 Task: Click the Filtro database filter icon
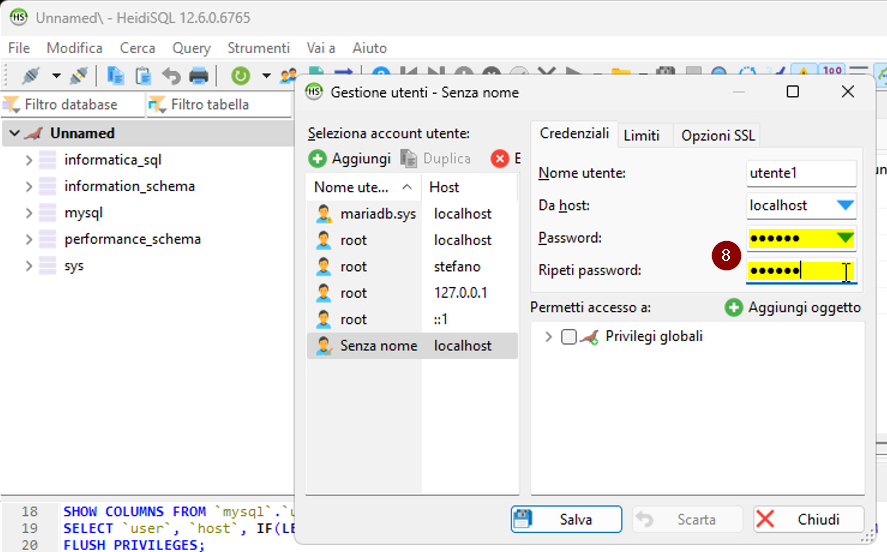11,104
